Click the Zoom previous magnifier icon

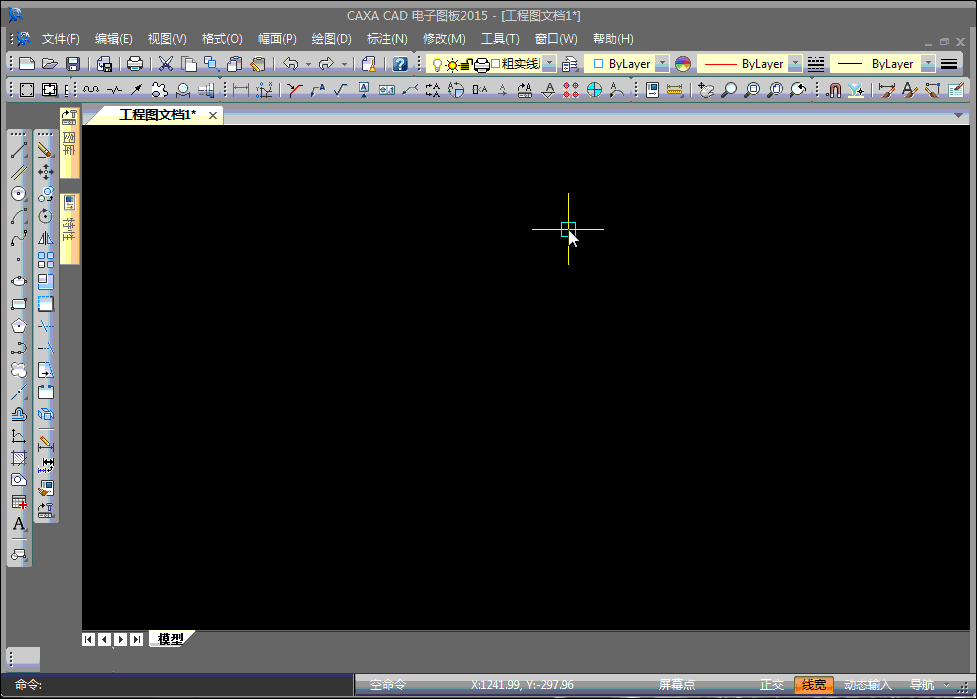click(798, 90)
